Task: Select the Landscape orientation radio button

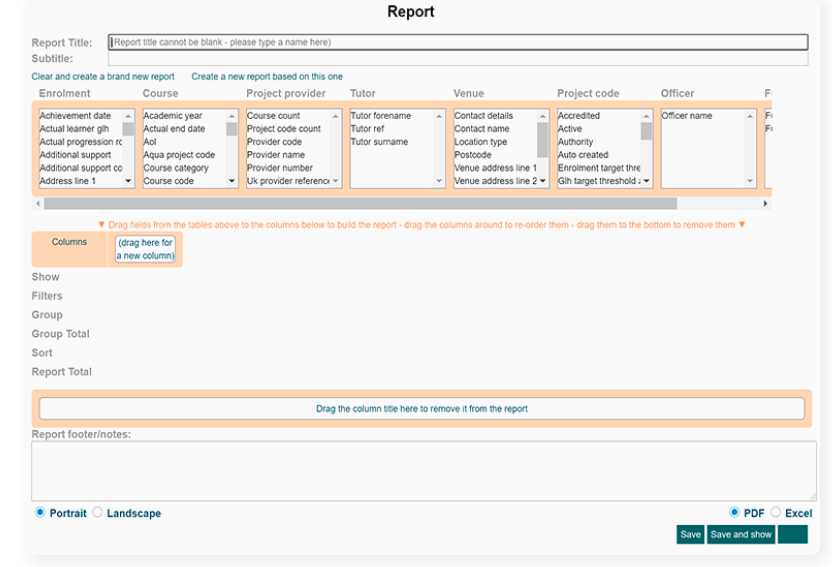Action: coord(98,513)
